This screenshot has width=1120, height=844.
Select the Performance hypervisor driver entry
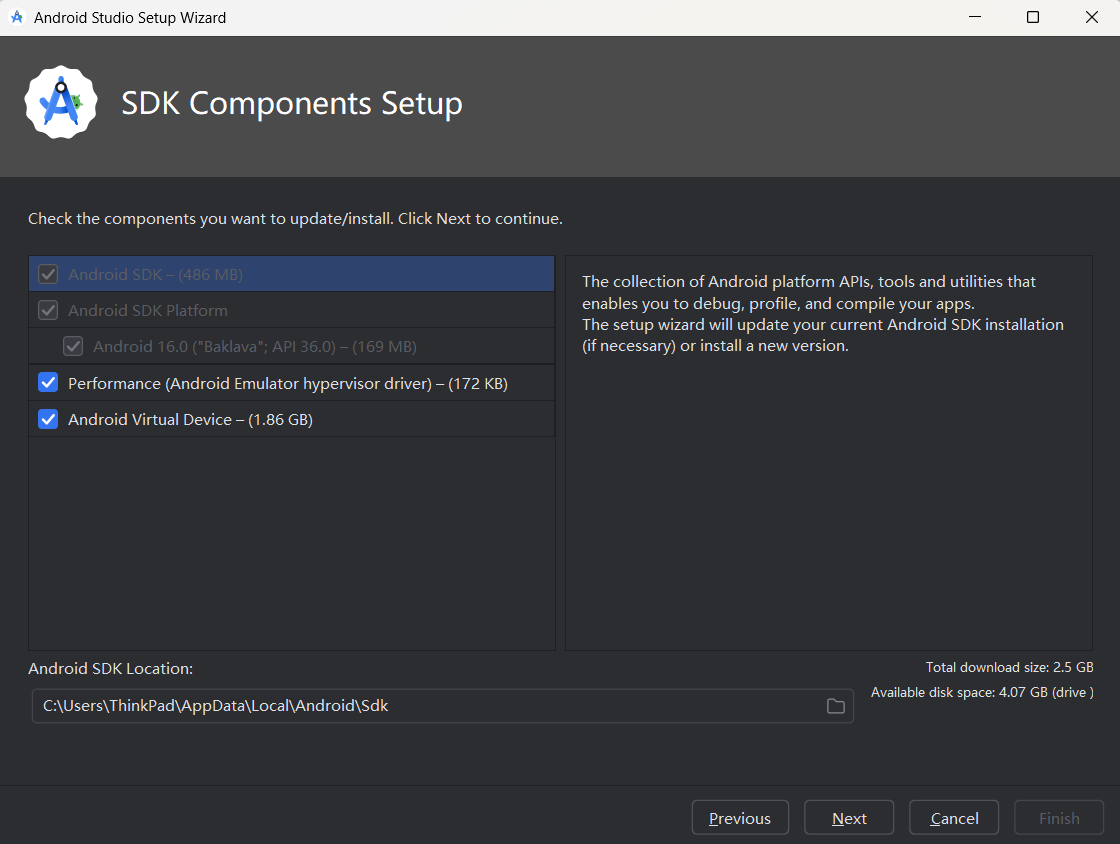coord(291,383)
